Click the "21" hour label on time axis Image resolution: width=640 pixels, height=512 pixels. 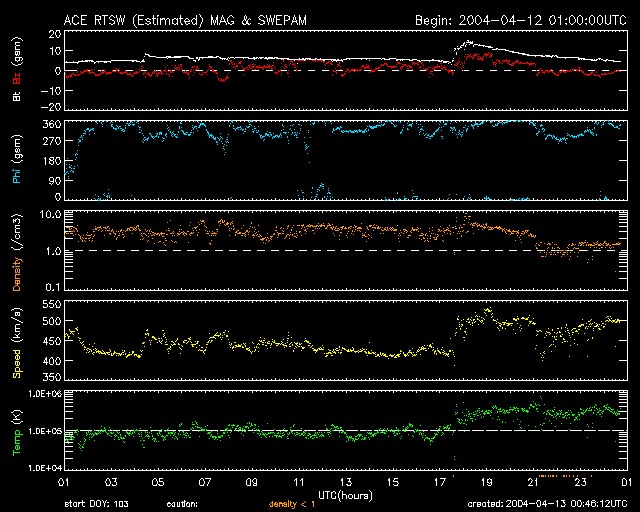point(533,482)
